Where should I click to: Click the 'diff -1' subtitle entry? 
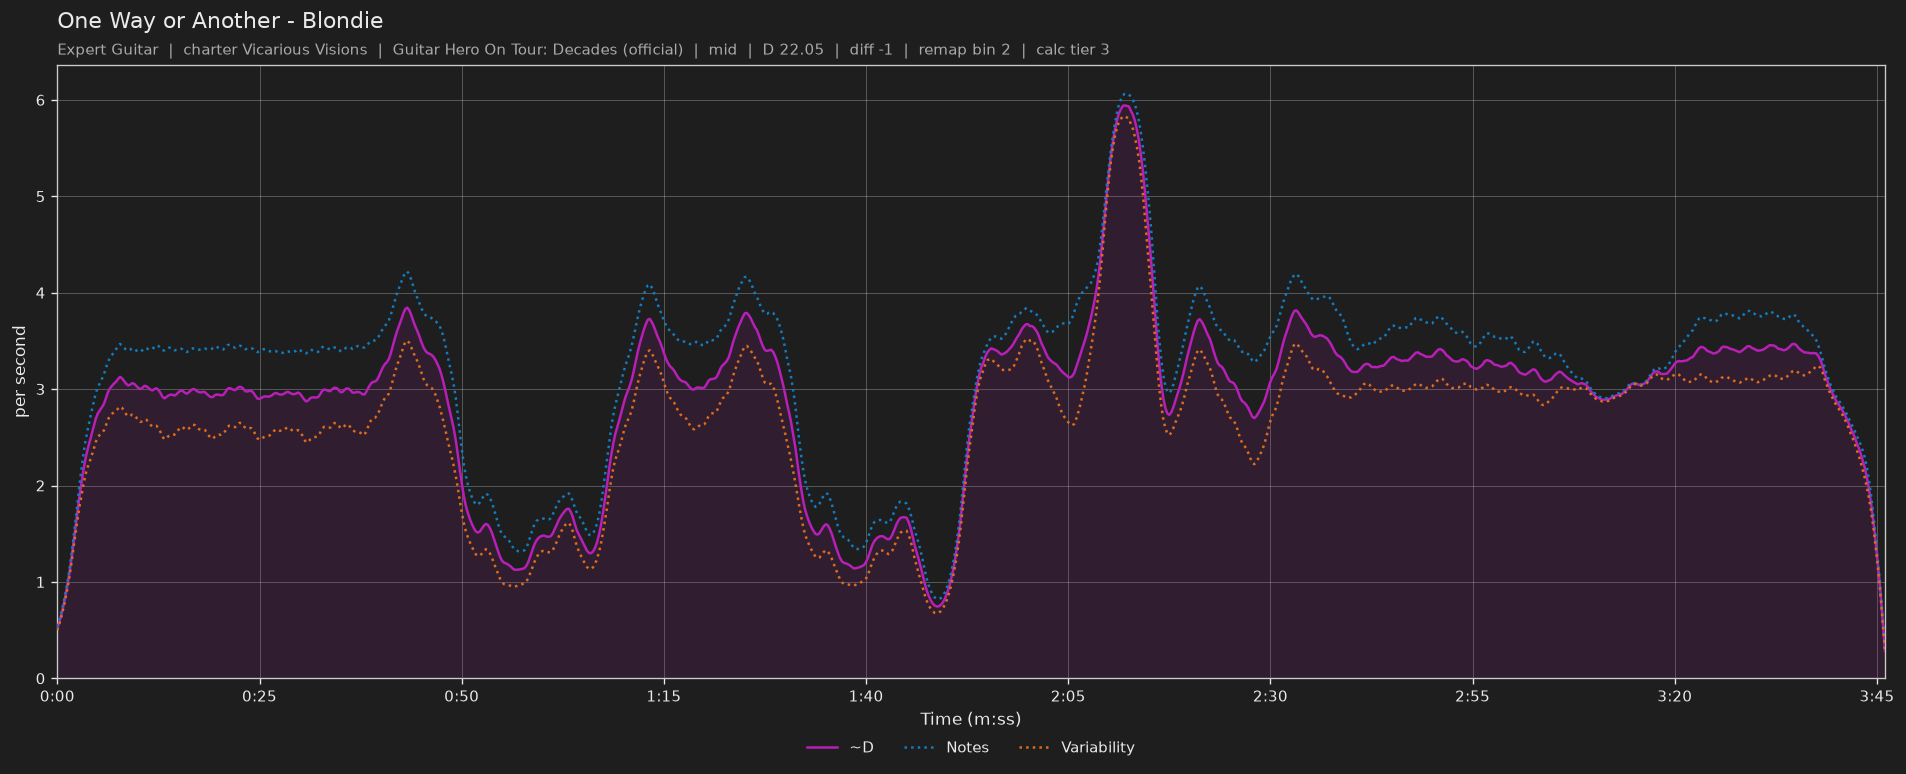[871, 49]
